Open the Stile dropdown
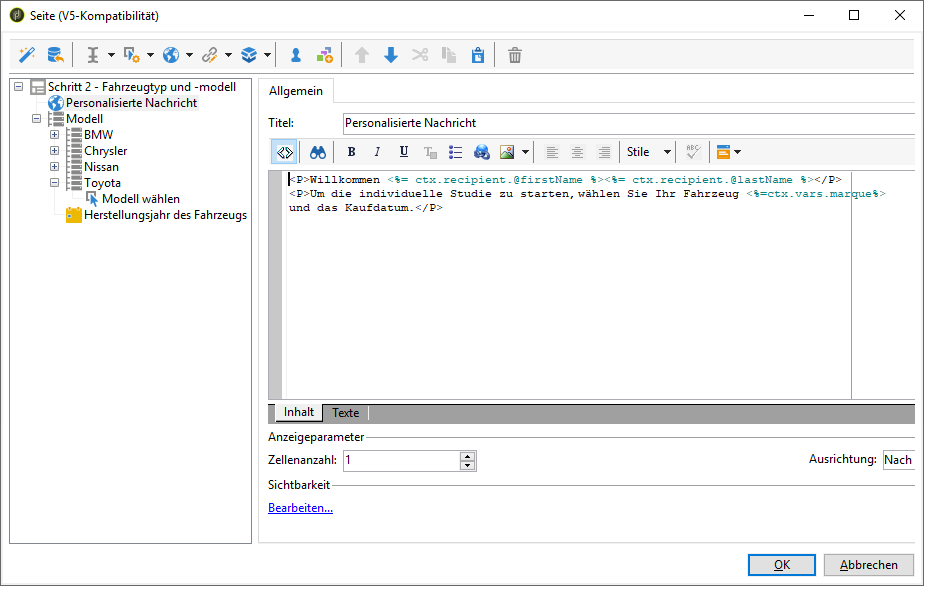 click(648, 152)
